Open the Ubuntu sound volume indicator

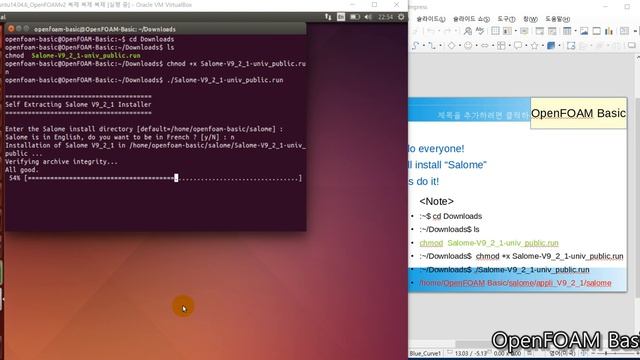pyautogui.click(x=368, y=17)
